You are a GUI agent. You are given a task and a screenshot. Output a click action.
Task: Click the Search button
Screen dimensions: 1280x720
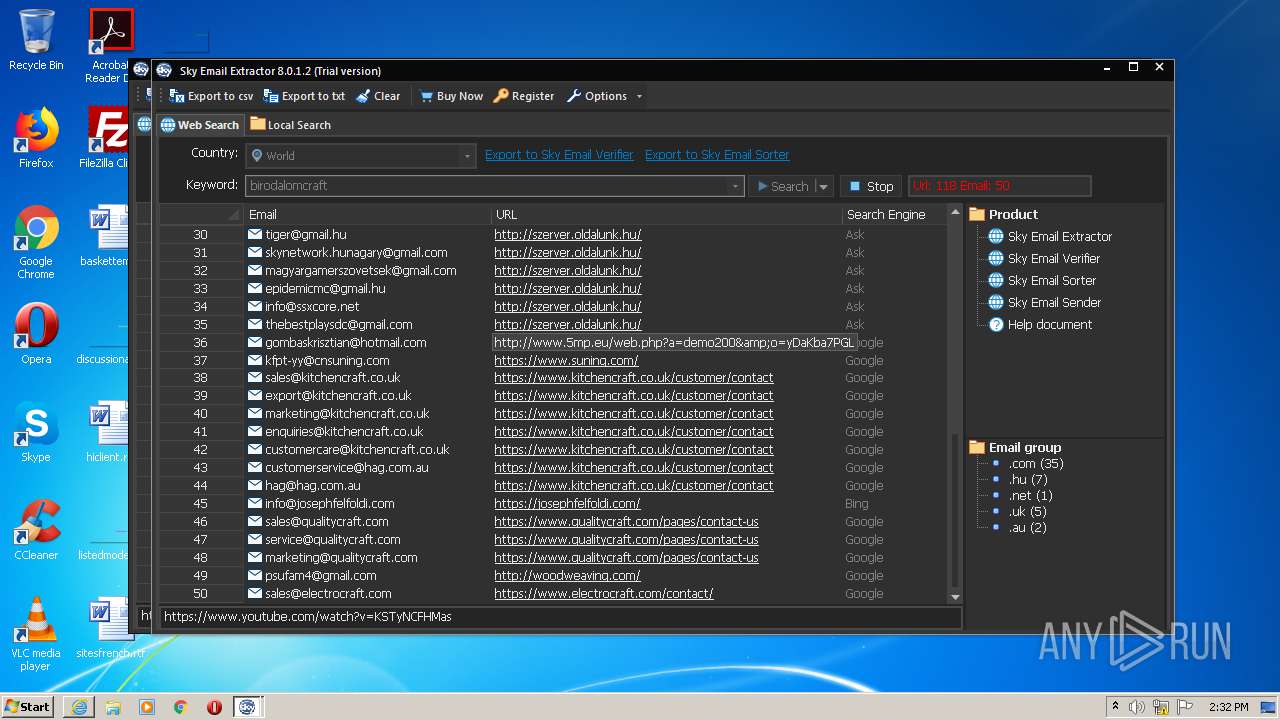(782, 186)
